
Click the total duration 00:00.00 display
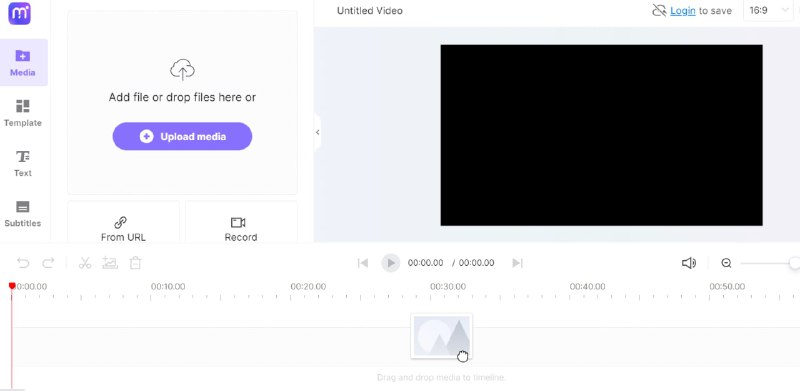477,263
